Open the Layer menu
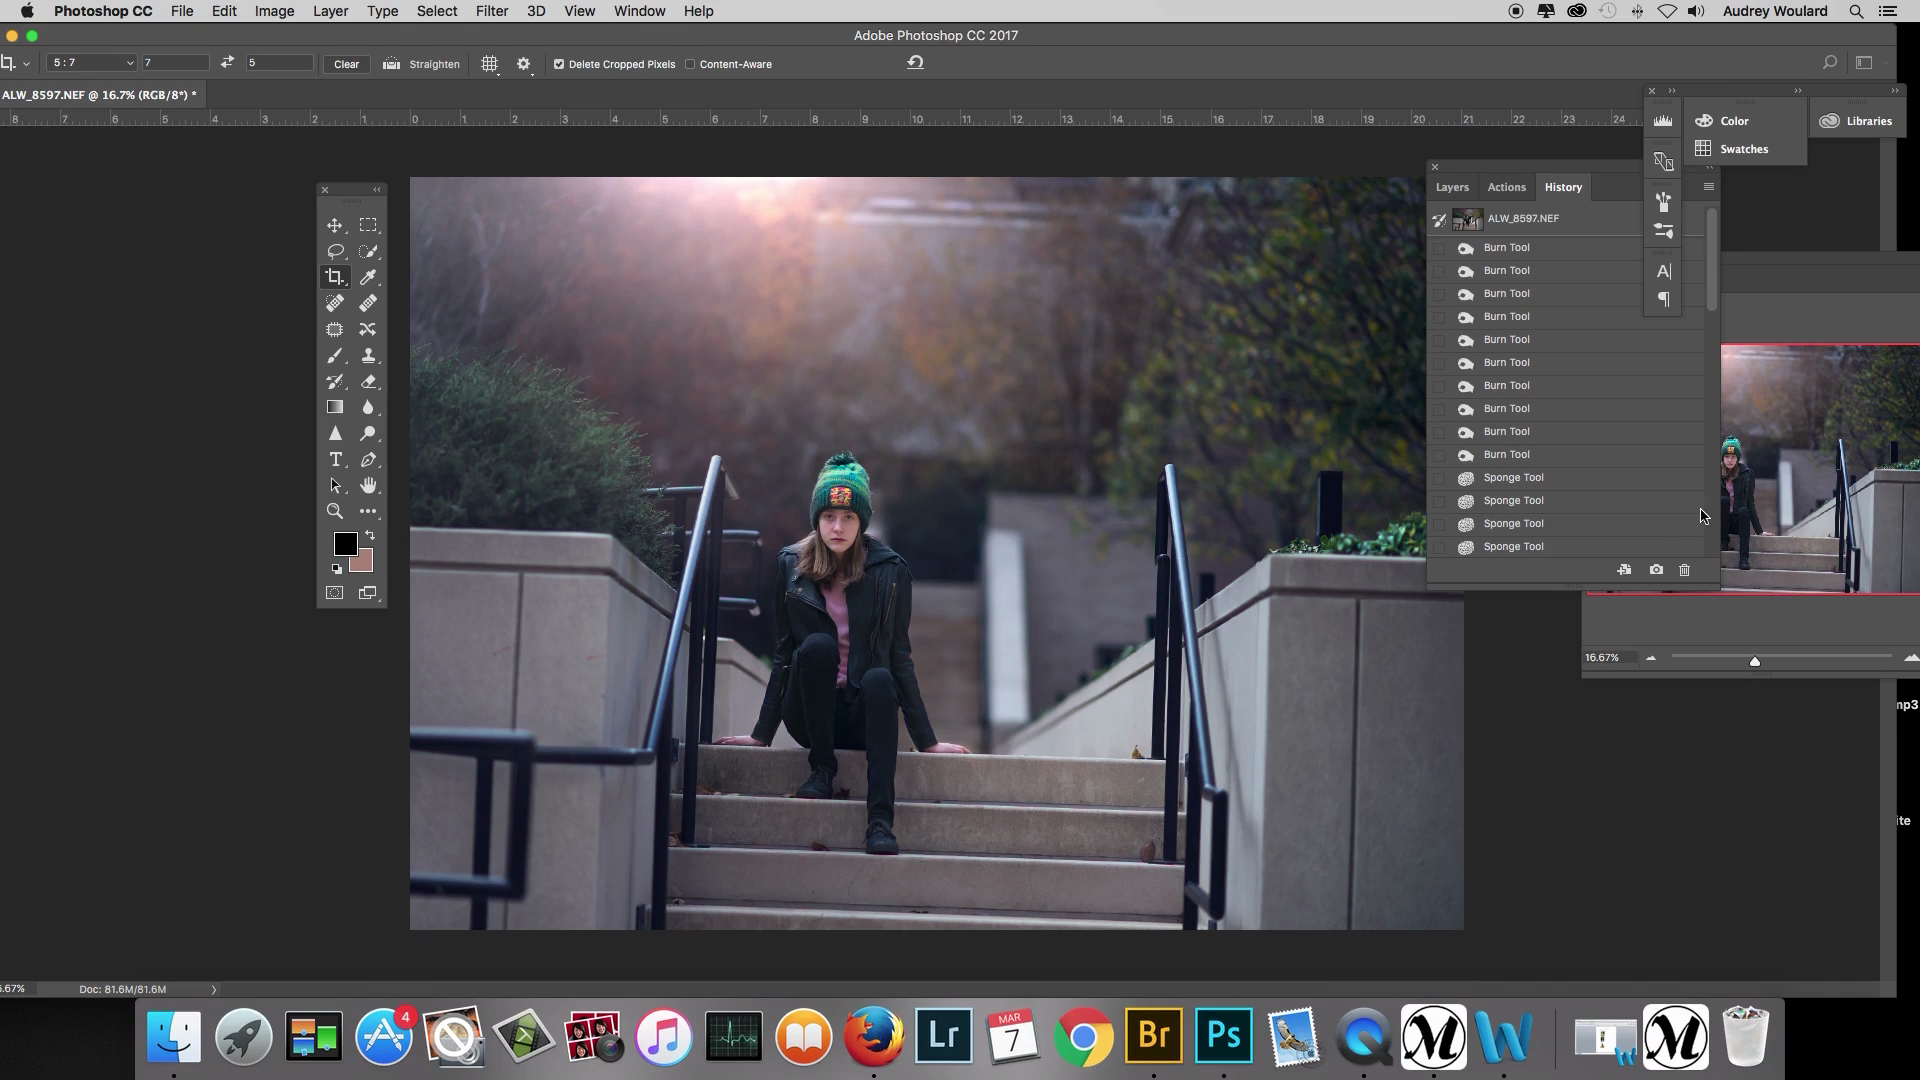The image size is (1920, 1080). point(330,11)
